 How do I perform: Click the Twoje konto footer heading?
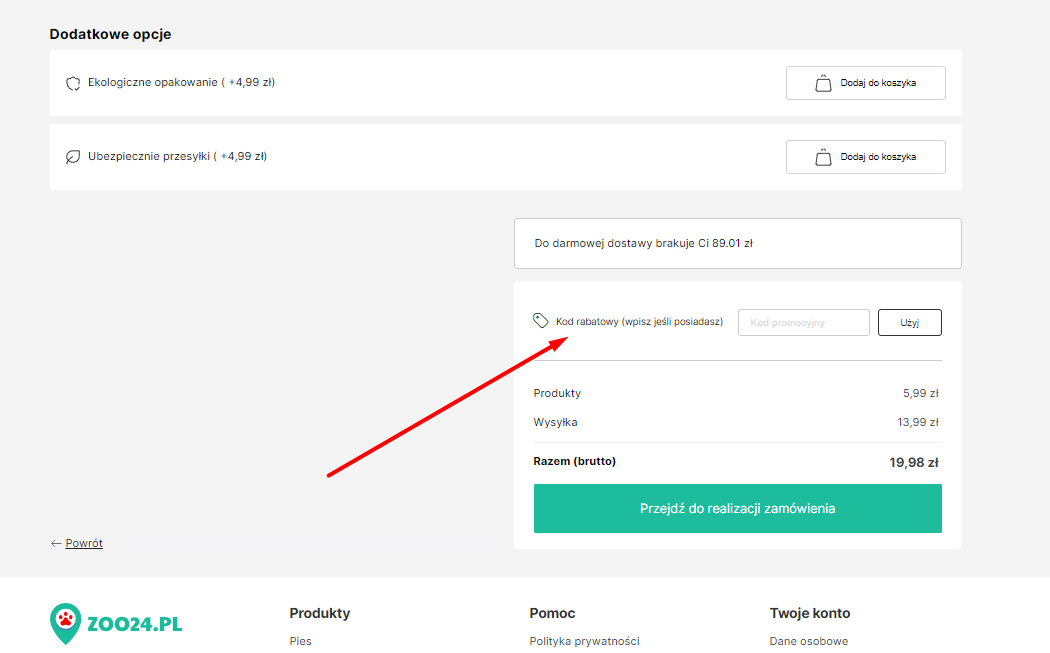[810, 613]
